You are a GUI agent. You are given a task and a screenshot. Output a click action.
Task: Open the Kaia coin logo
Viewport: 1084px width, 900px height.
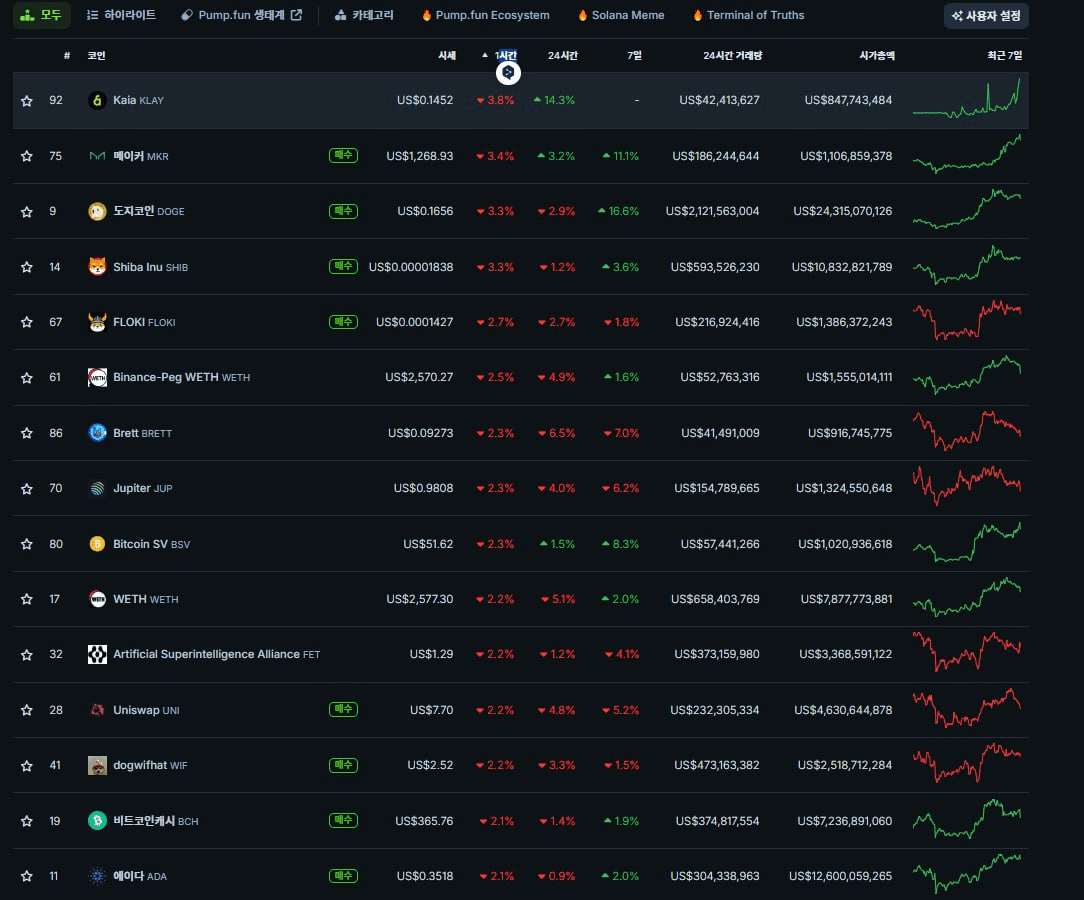tap(97, 100)
